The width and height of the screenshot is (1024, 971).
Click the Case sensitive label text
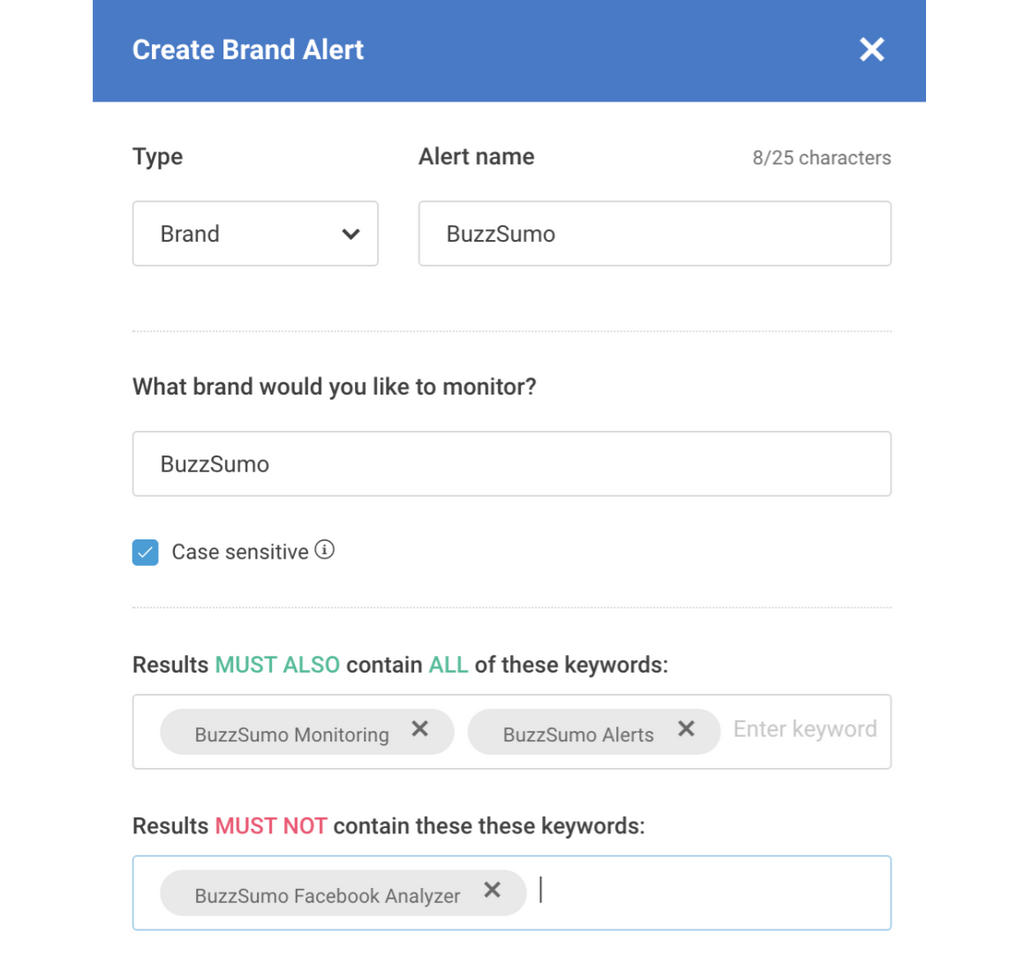[x=240, y=552]
